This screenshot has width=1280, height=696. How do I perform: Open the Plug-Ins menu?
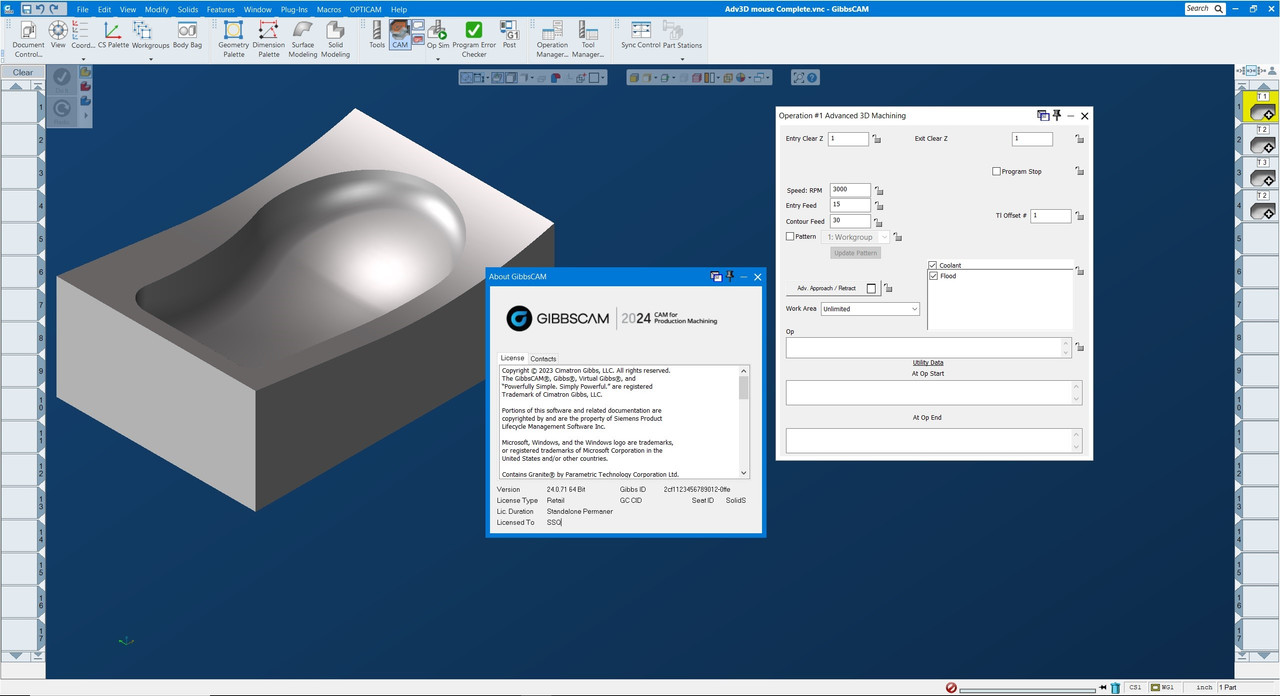[294, 9]
